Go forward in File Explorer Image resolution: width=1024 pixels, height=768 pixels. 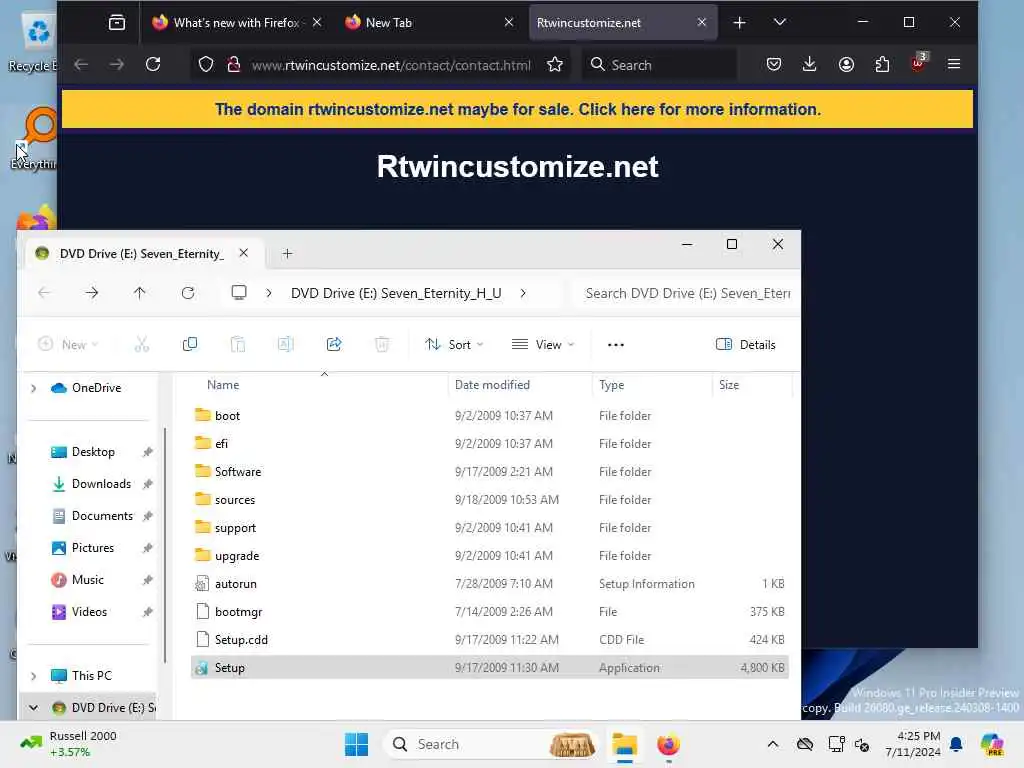tap(92, 293)
